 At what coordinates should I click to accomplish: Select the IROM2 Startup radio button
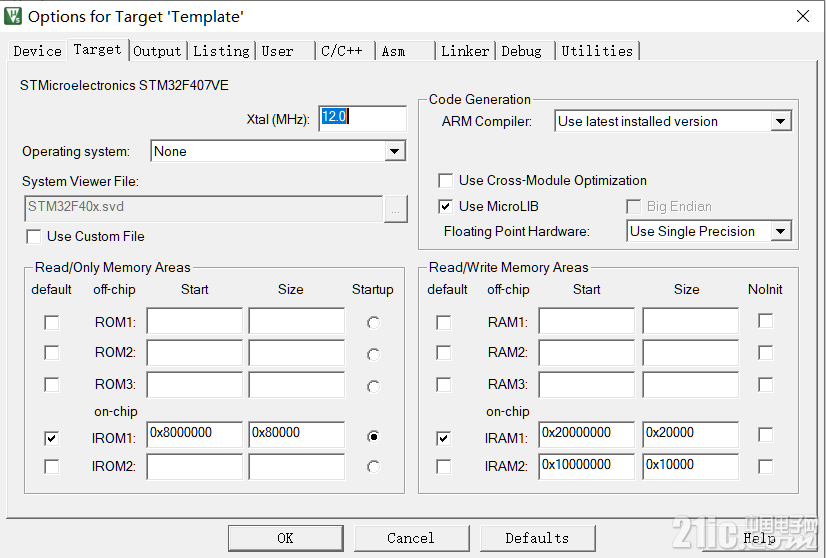pos(373,467)
